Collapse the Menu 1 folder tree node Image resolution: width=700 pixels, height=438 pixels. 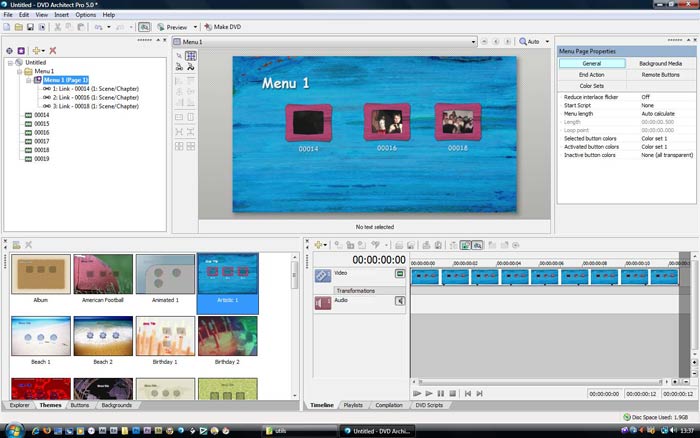pyautogui.click(x=20, y=71)
